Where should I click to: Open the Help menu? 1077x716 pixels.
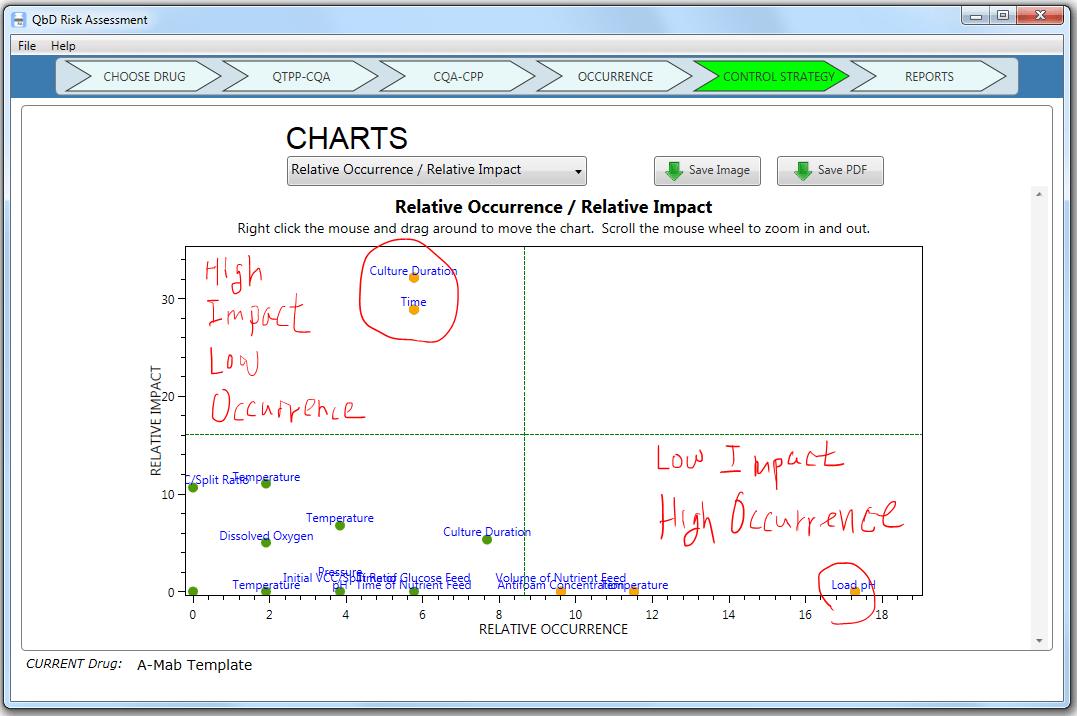click(x=63, y=45)
